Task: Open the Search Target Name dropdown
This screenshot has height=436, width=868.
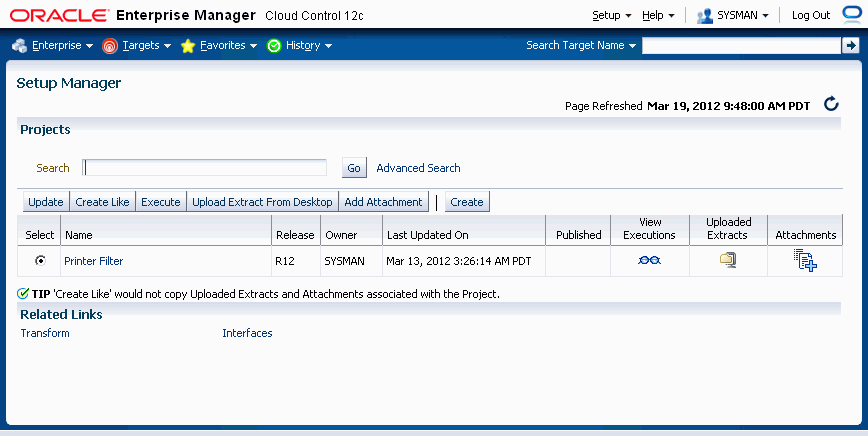Action: [581, 45]
